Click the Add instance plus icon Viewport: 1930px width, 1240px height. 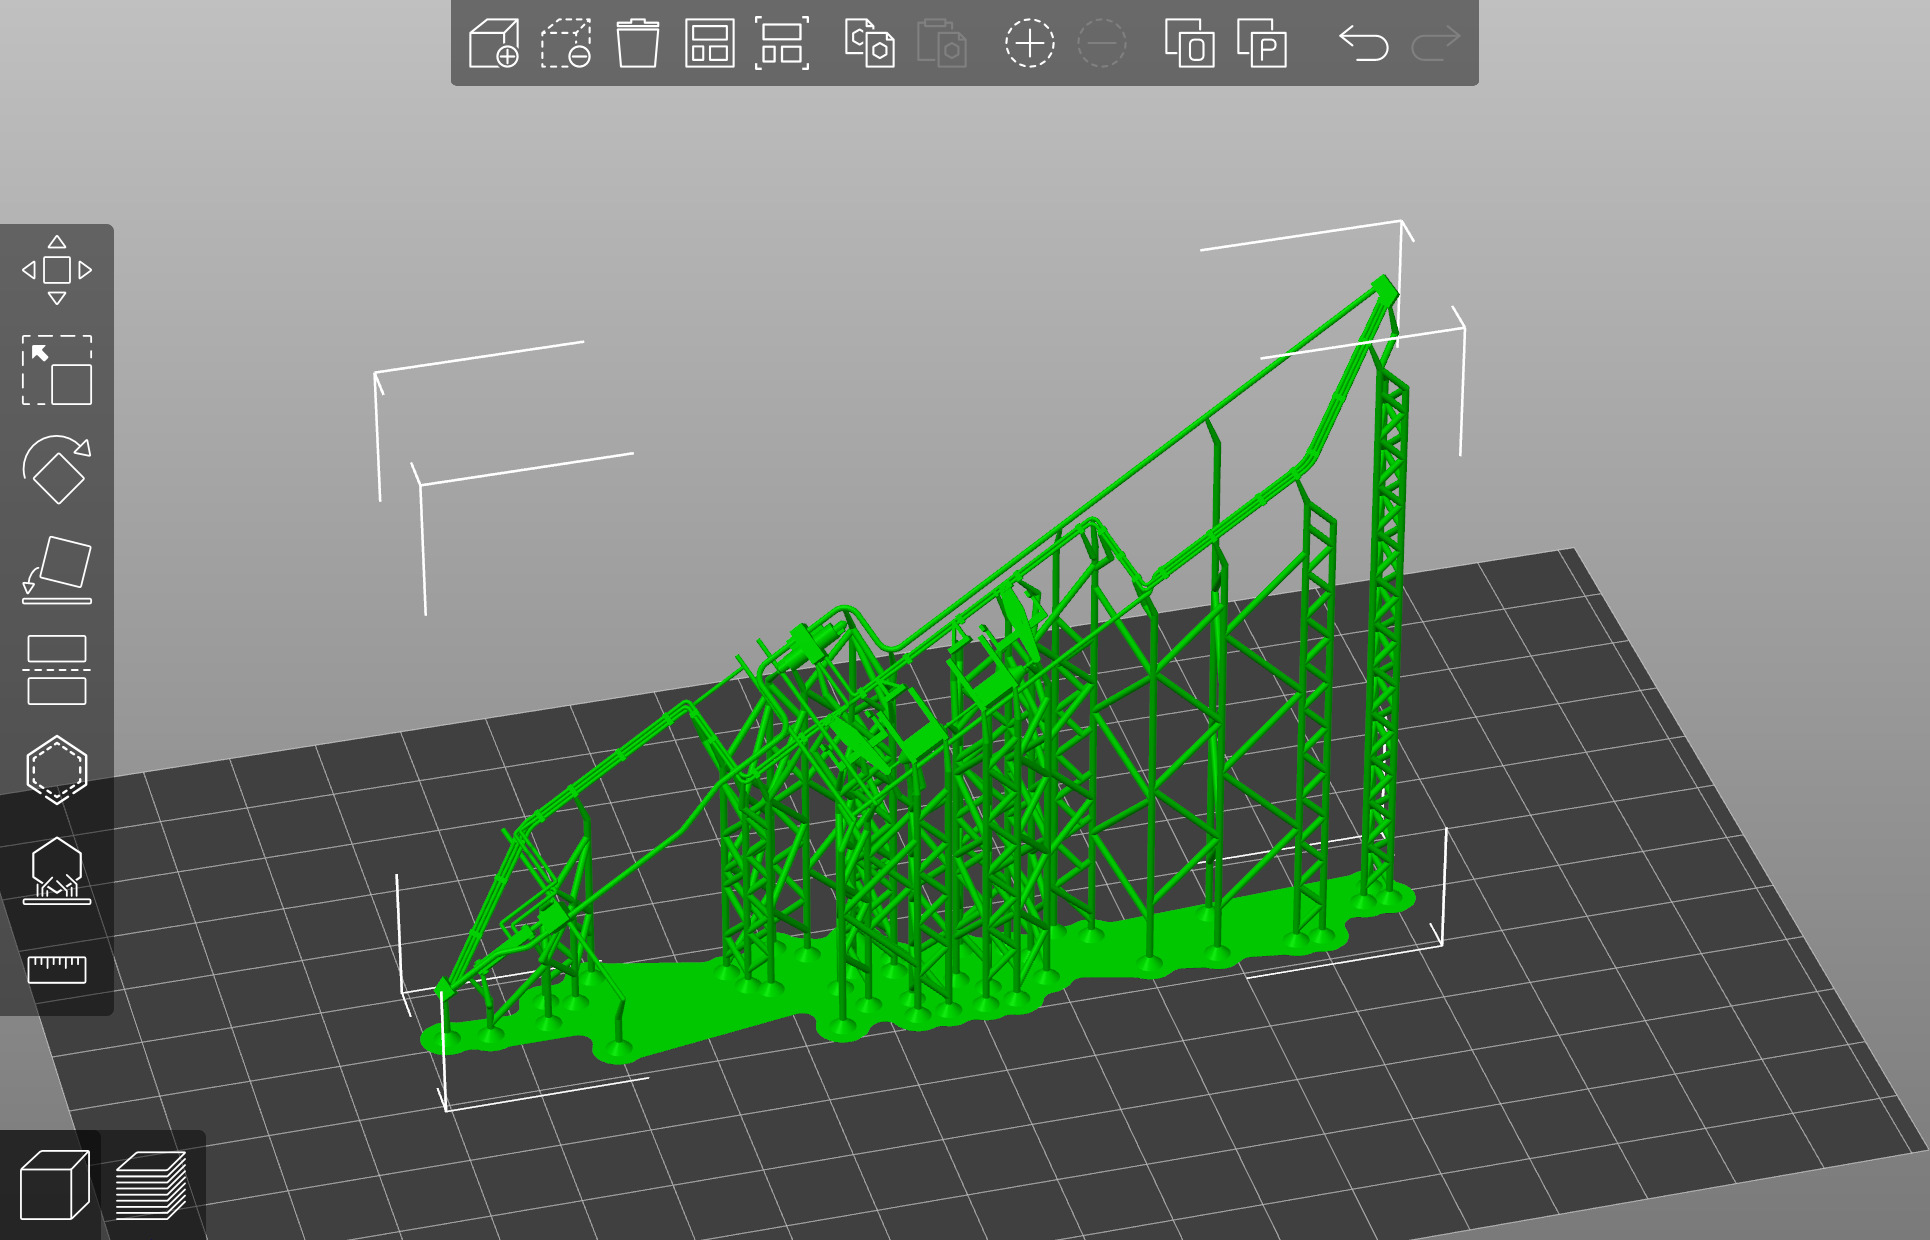tap(1030, 44)
